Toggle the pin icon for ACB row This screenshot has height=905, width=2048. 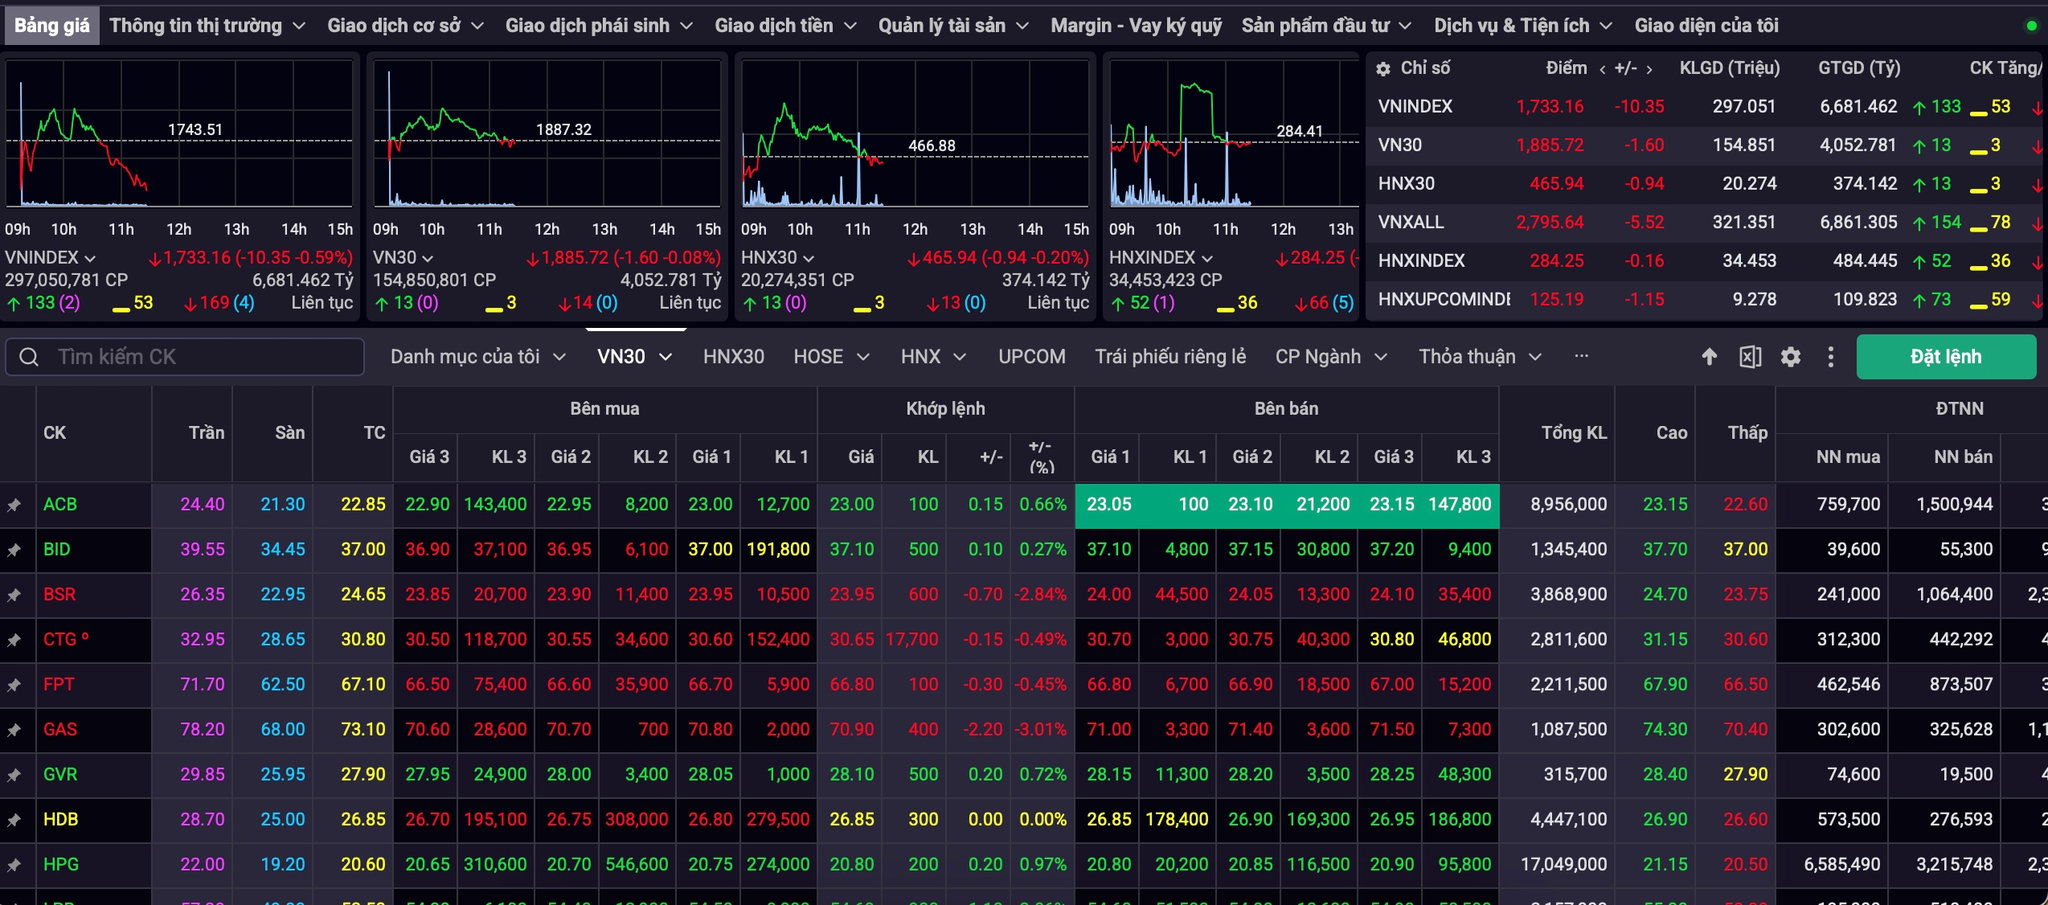point(14,505)
